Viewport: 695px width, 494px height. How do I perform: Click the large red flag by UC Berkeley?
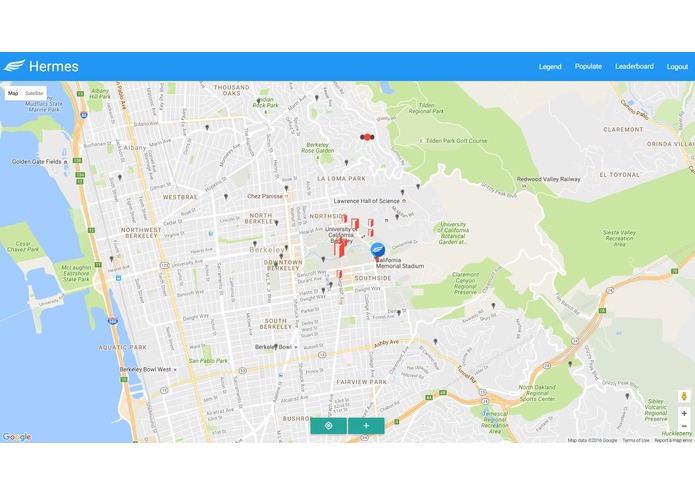tap(340, 247)
